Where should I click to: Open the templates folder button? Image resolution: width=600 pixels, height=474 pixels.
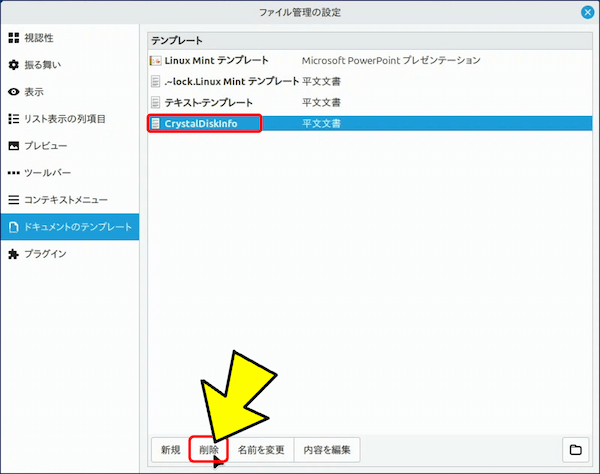576,450
